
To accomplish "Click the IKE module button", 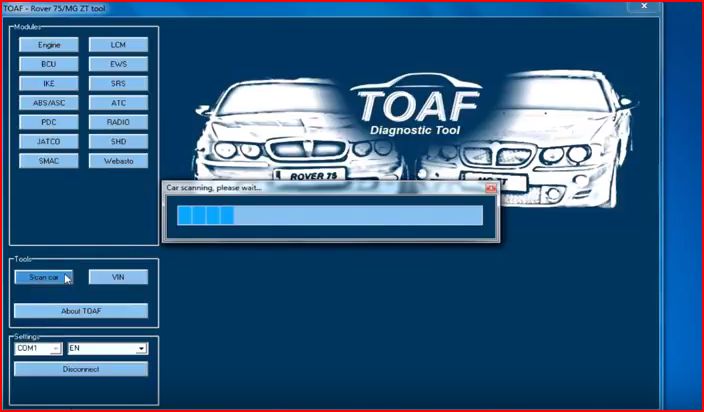I will pos(48,83).
